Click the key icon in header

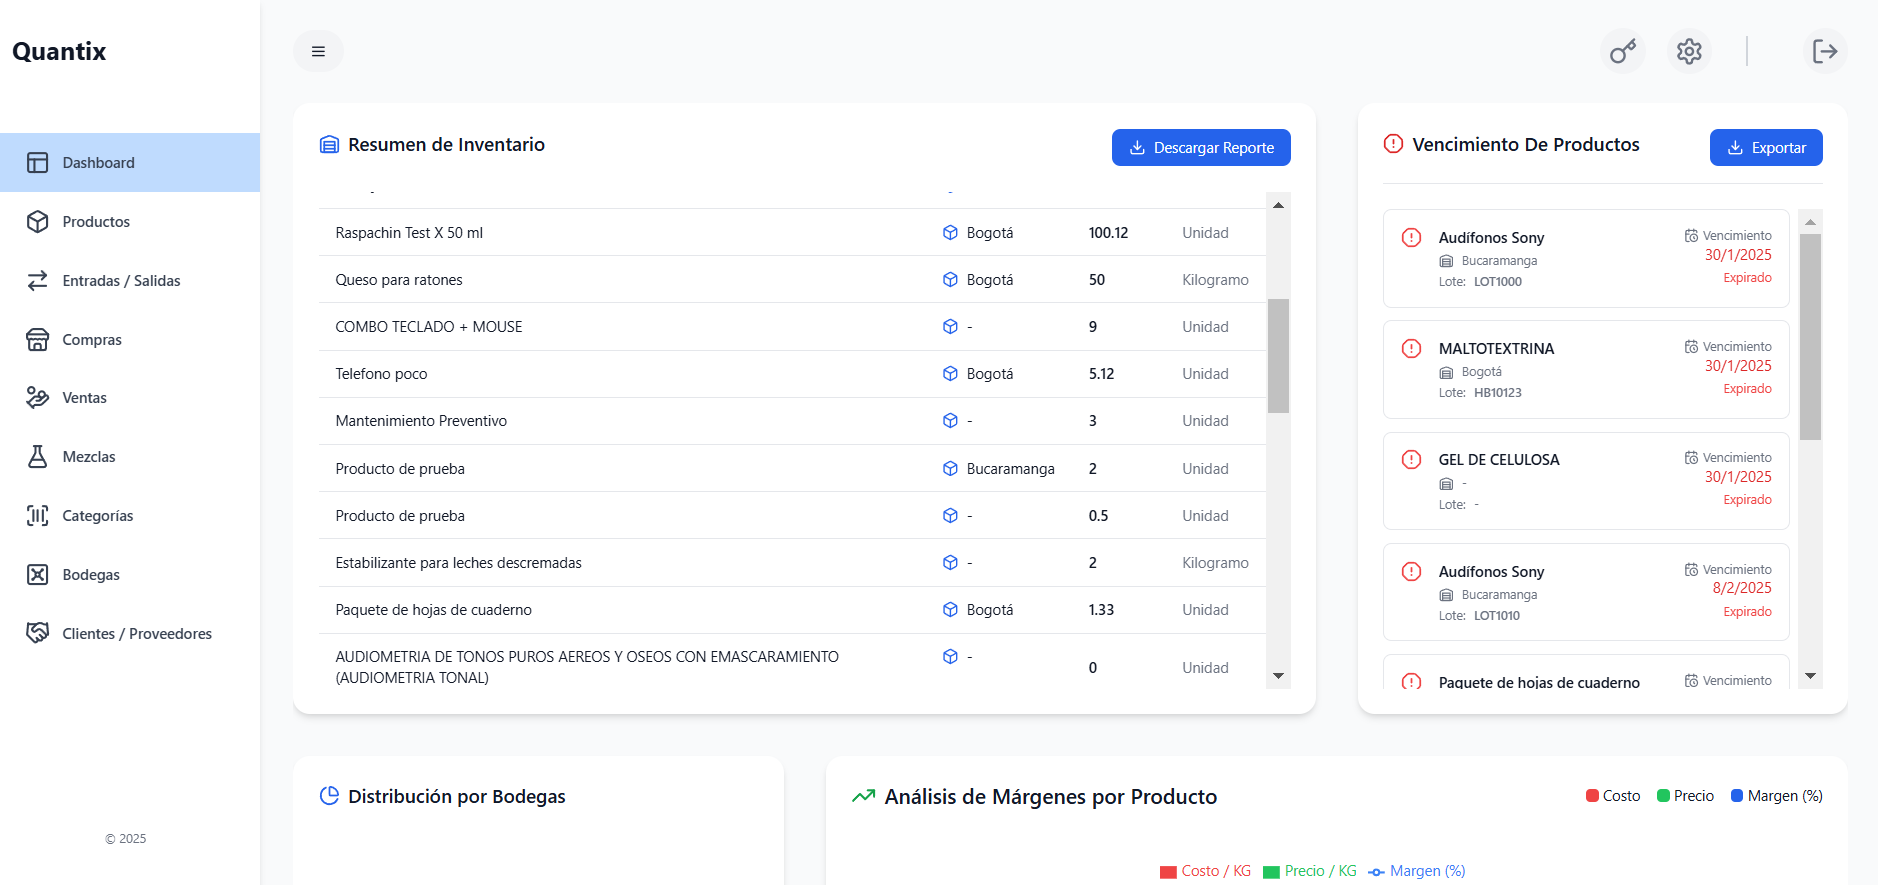[1623, 51]
